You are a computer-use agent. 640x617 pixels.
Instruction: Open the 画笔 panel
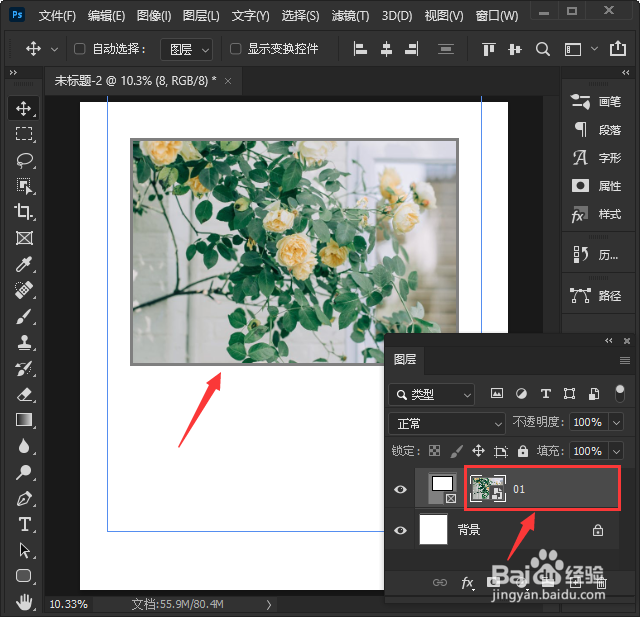(x=597, y=102)
